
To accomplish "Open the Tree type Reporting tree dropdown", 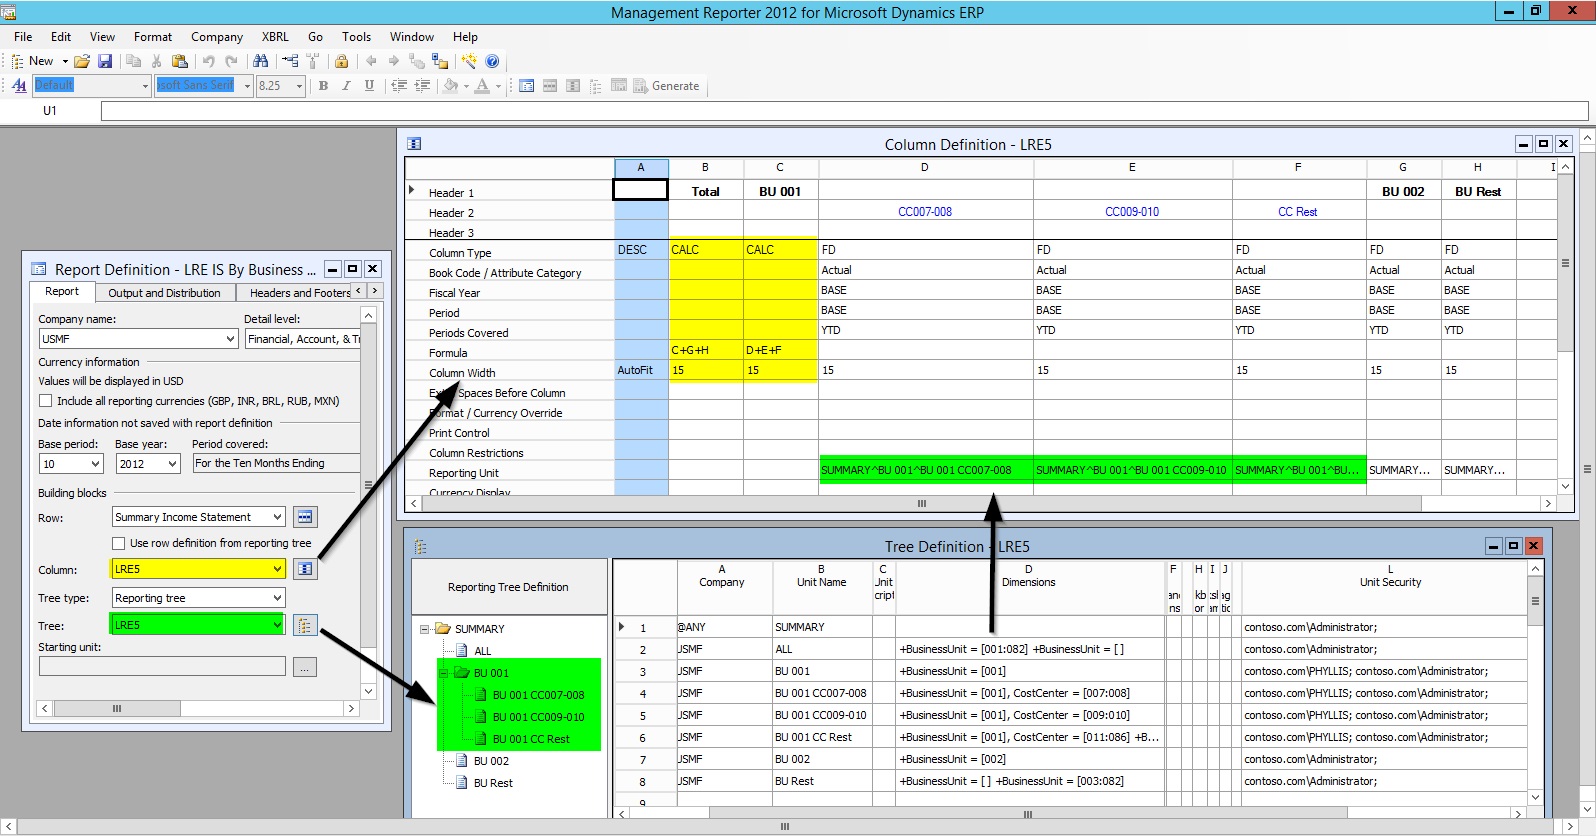I will 277,598.
